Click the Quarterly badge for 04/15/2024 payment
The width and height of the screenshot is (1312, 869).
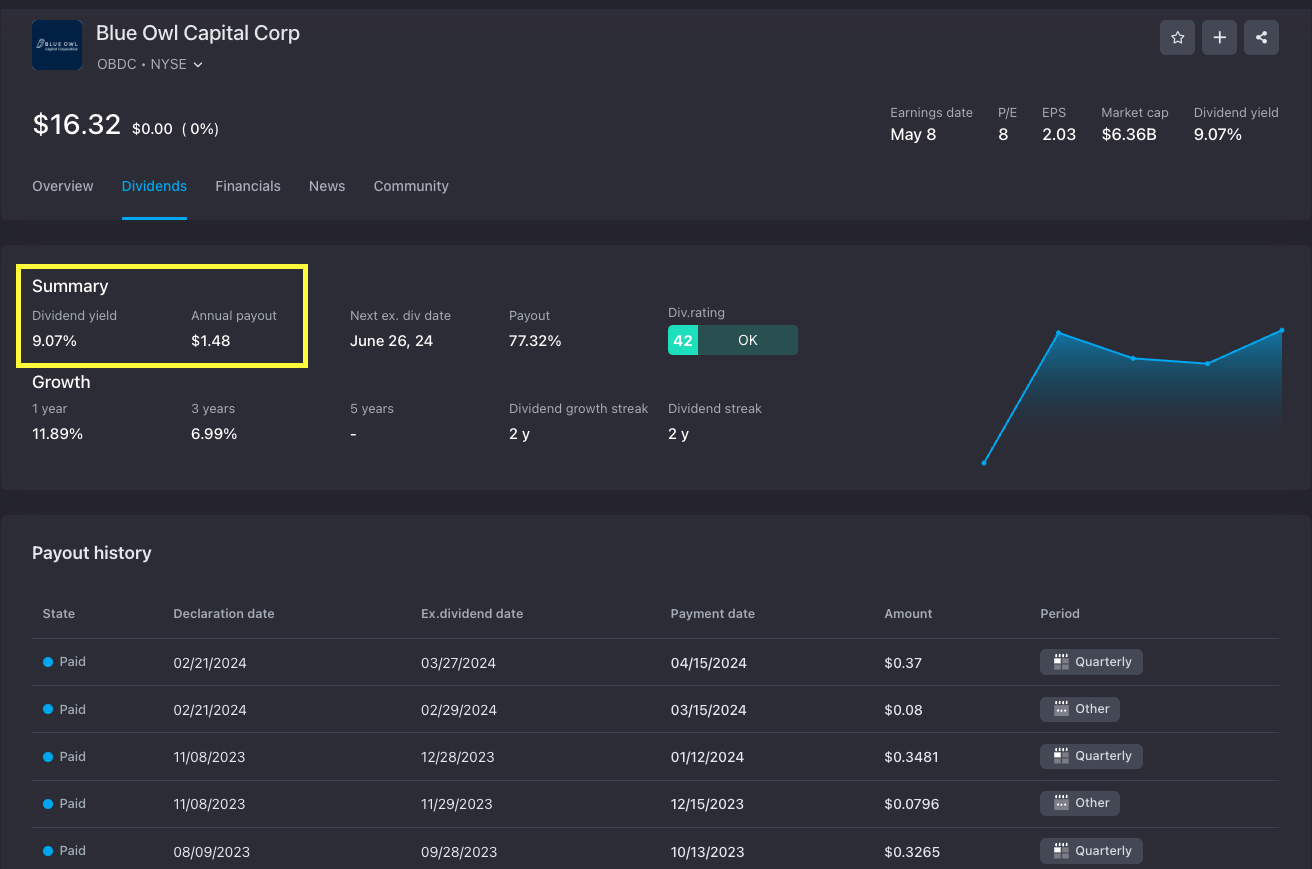click(x=1091, y=662)
